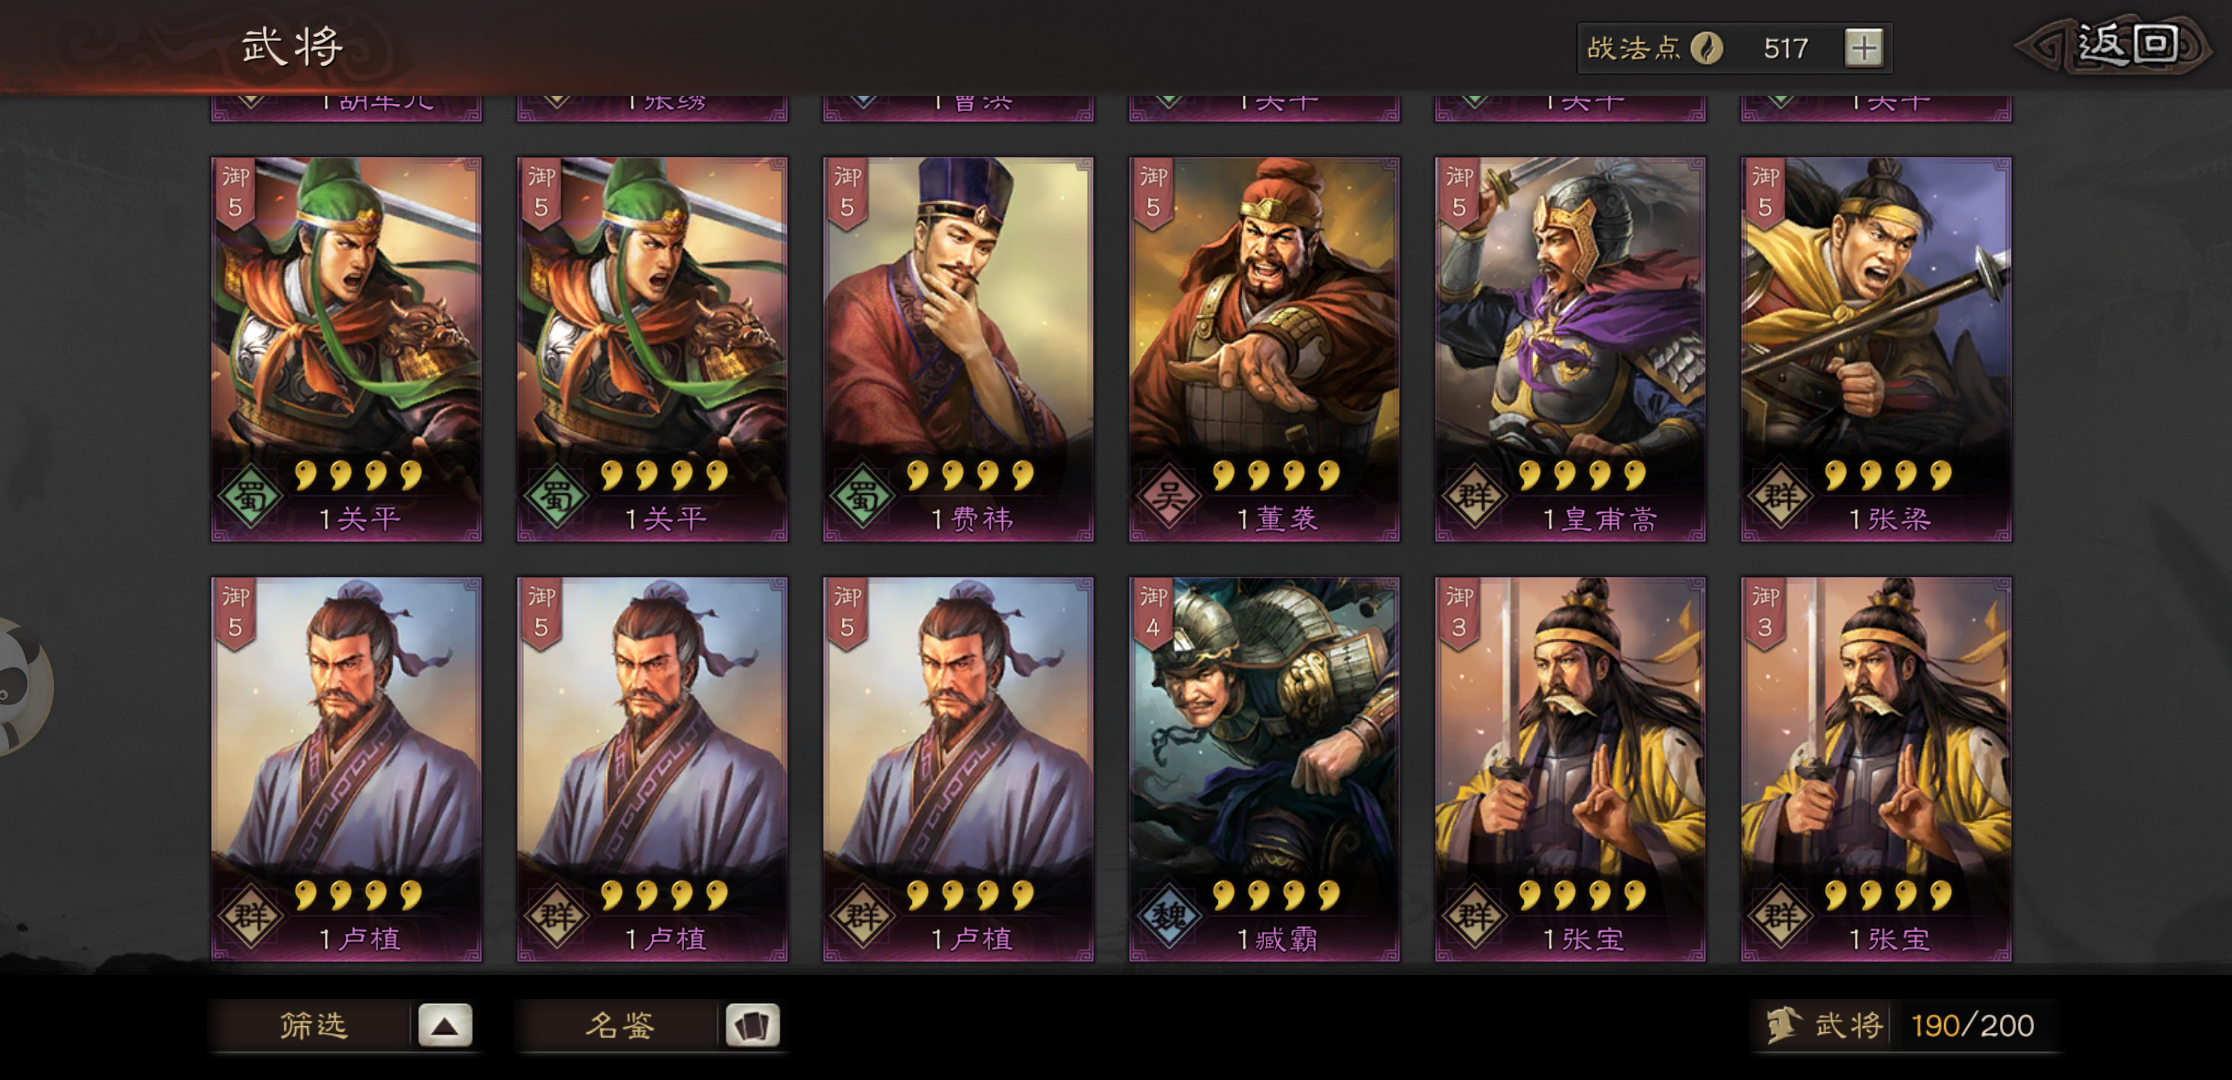Screen dimensions: 2232x1080
Task: Click the 战法点 flame coin icon
Action: [x=1706, y=48]
